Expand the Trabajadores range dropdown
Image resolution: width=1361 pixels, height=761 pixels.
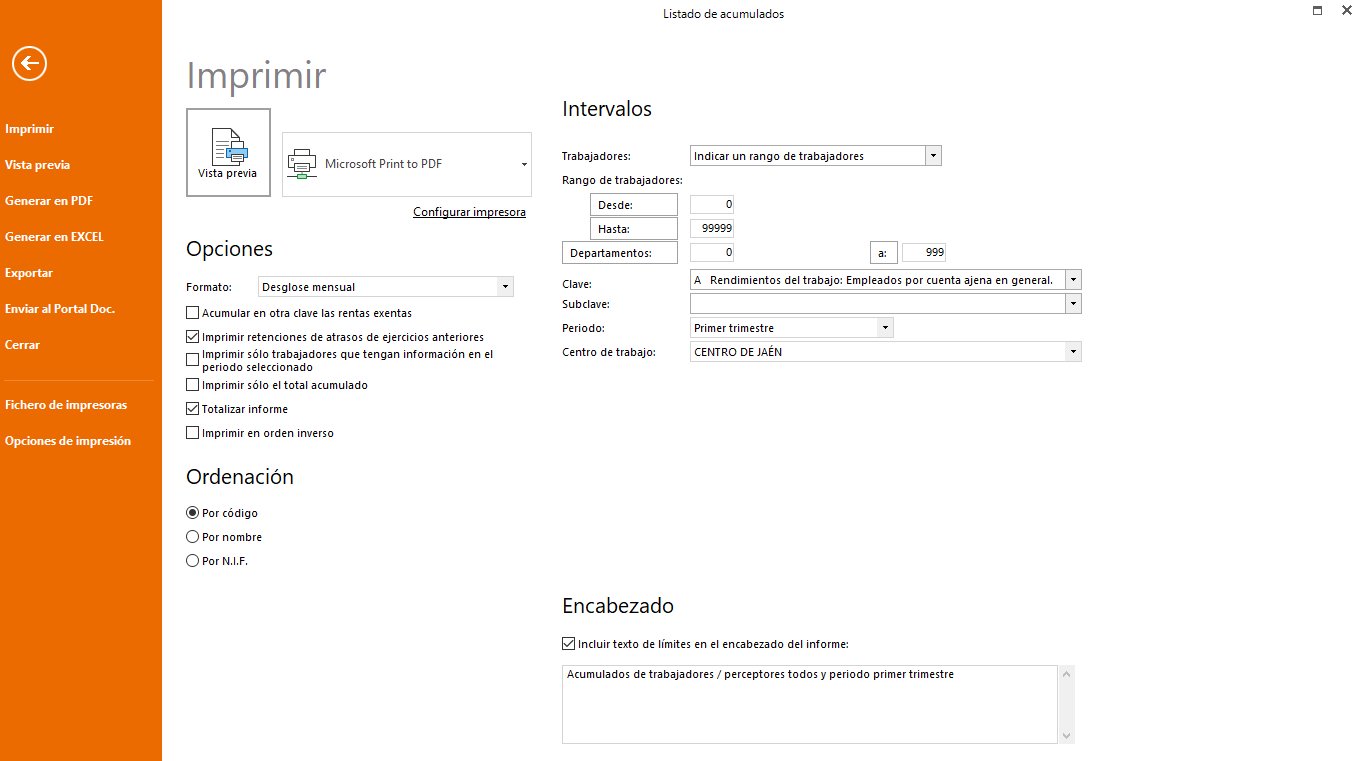933,156
